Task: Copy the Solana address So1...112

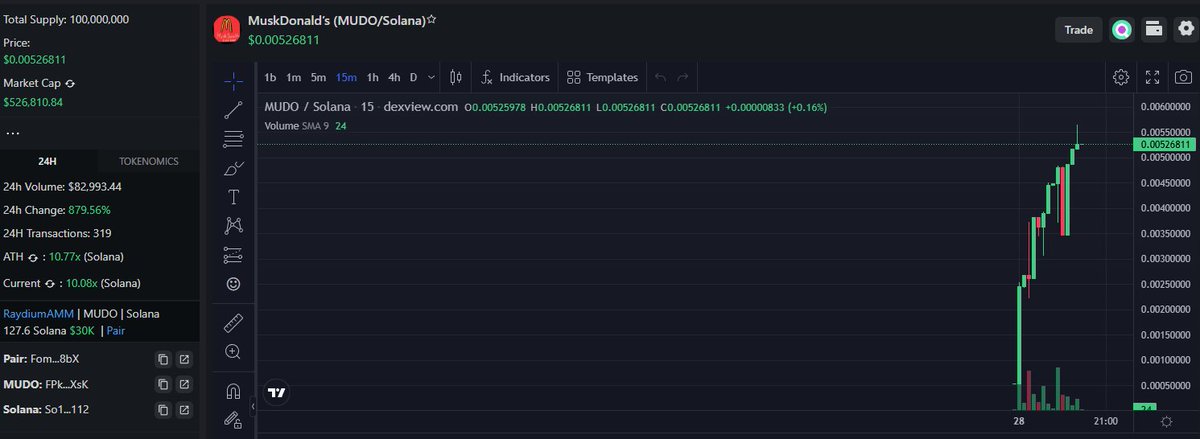Action: click(163, 410)
